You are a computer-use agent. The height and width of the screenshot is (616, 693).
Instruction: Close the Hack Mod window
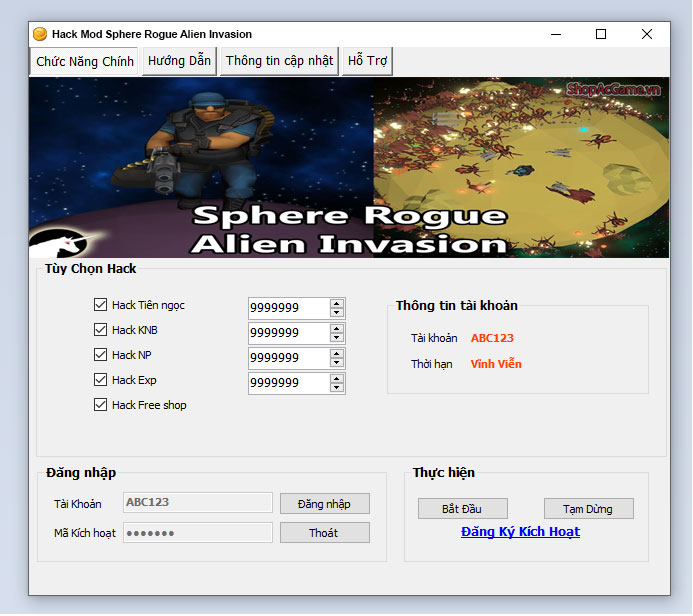647,34
